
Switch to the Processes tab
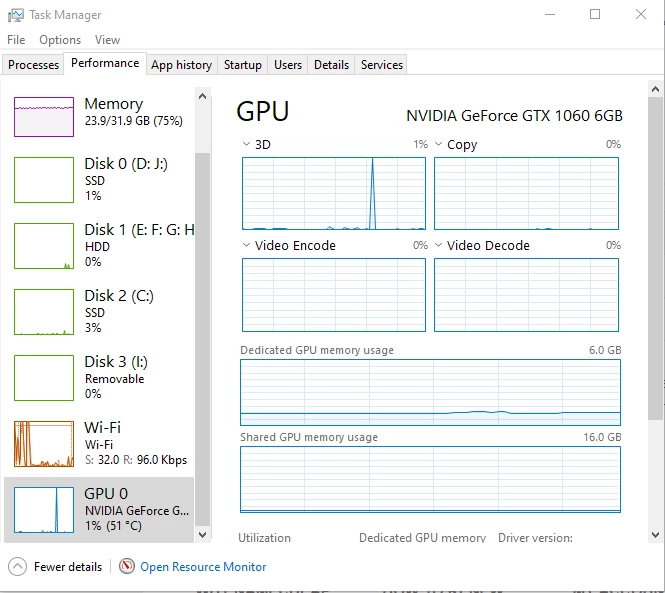(x=33, y=65)
